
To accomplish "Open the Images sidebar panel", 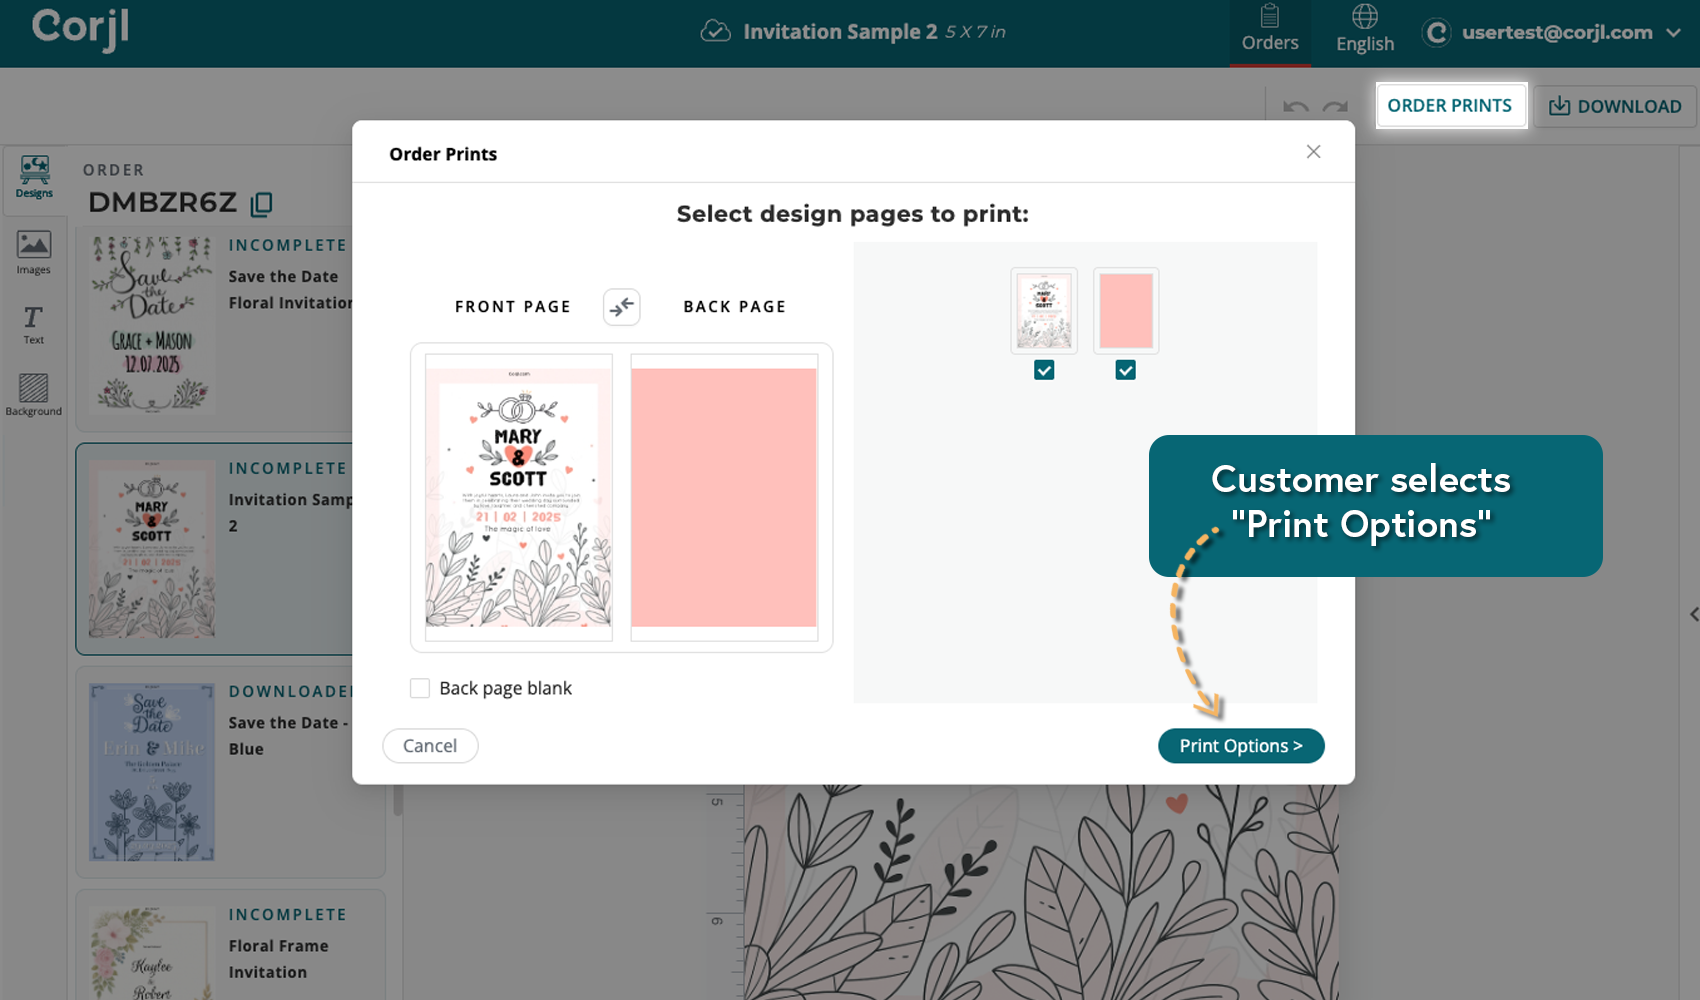I will point(33,253).
